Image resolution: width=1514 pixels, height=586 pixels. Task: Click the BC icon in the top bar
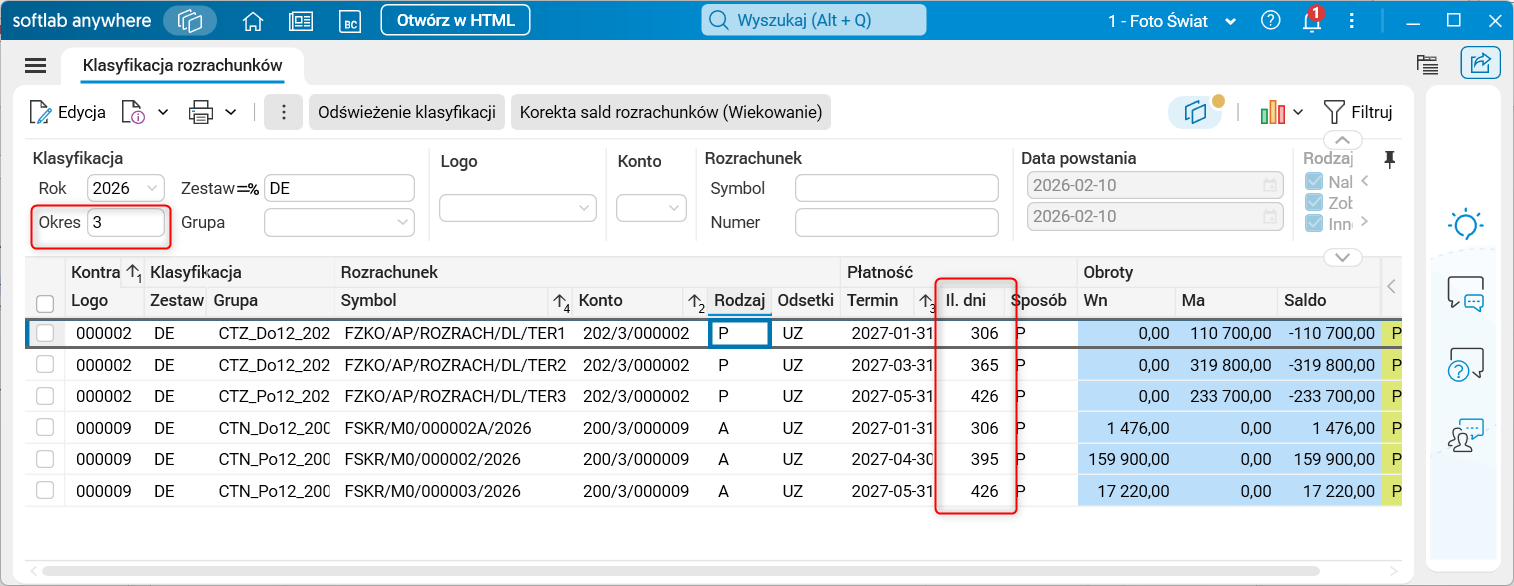349,20
